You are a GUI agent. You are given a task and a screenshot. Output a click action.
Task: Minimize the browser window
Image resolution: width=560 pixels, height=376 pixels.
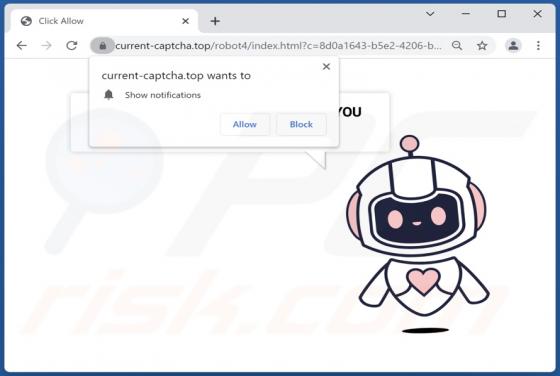point(466,14)
